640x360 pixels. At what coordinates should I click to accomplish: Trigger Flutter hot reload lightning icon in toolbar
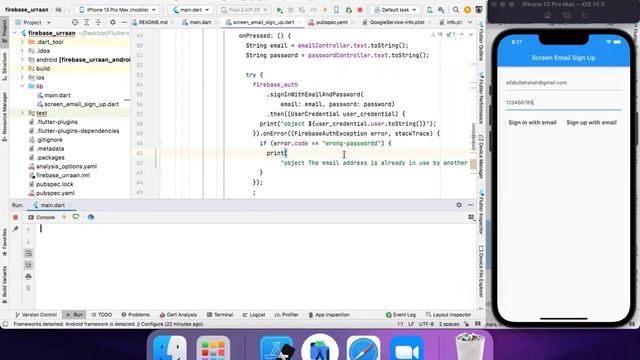tap(325, 10)
